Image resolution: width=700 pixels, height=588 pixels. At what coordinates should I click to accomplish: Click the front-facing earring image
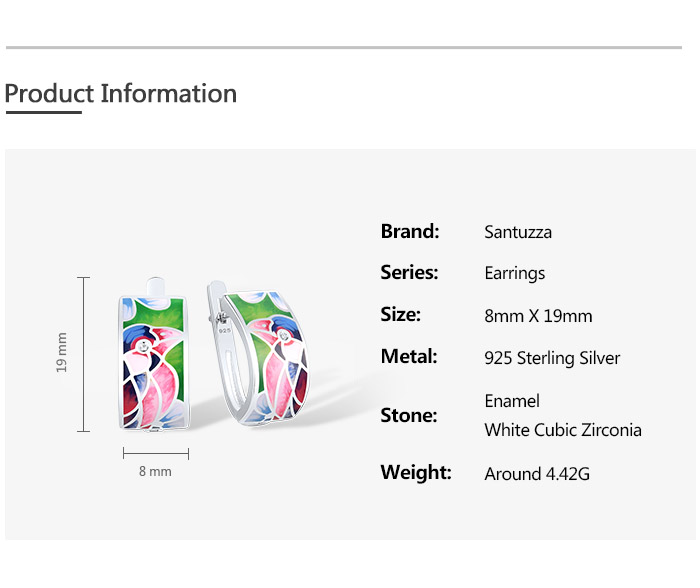pyautogui.click(x=155, y=360)
